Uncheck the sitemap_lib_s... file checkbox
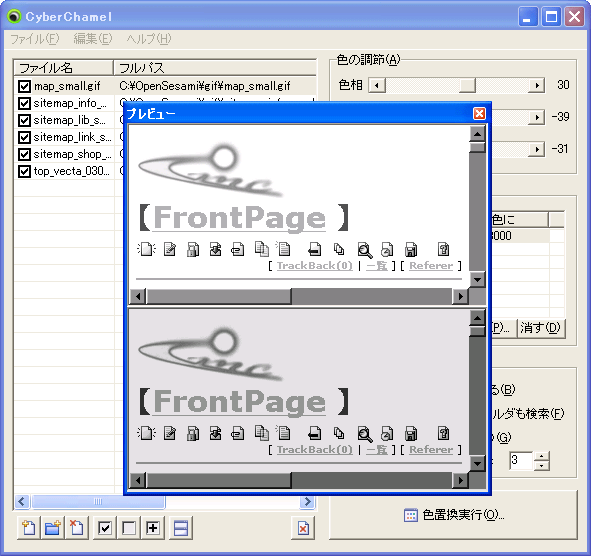This screenshot has height=556, width=591. (x=24, y=120)
